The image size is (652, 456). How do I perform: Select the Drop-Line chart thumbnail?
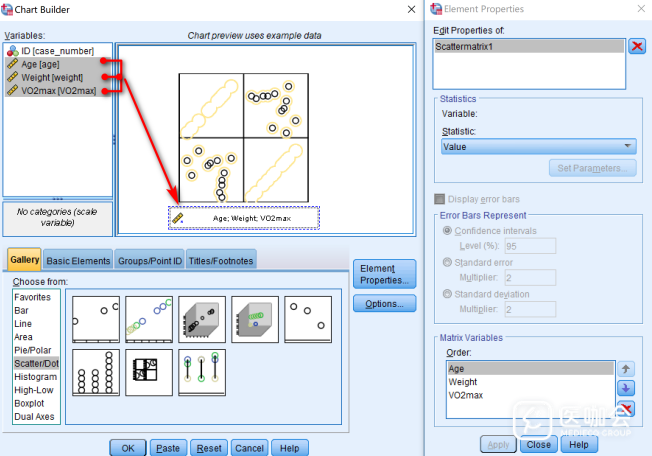click(202, 371)
